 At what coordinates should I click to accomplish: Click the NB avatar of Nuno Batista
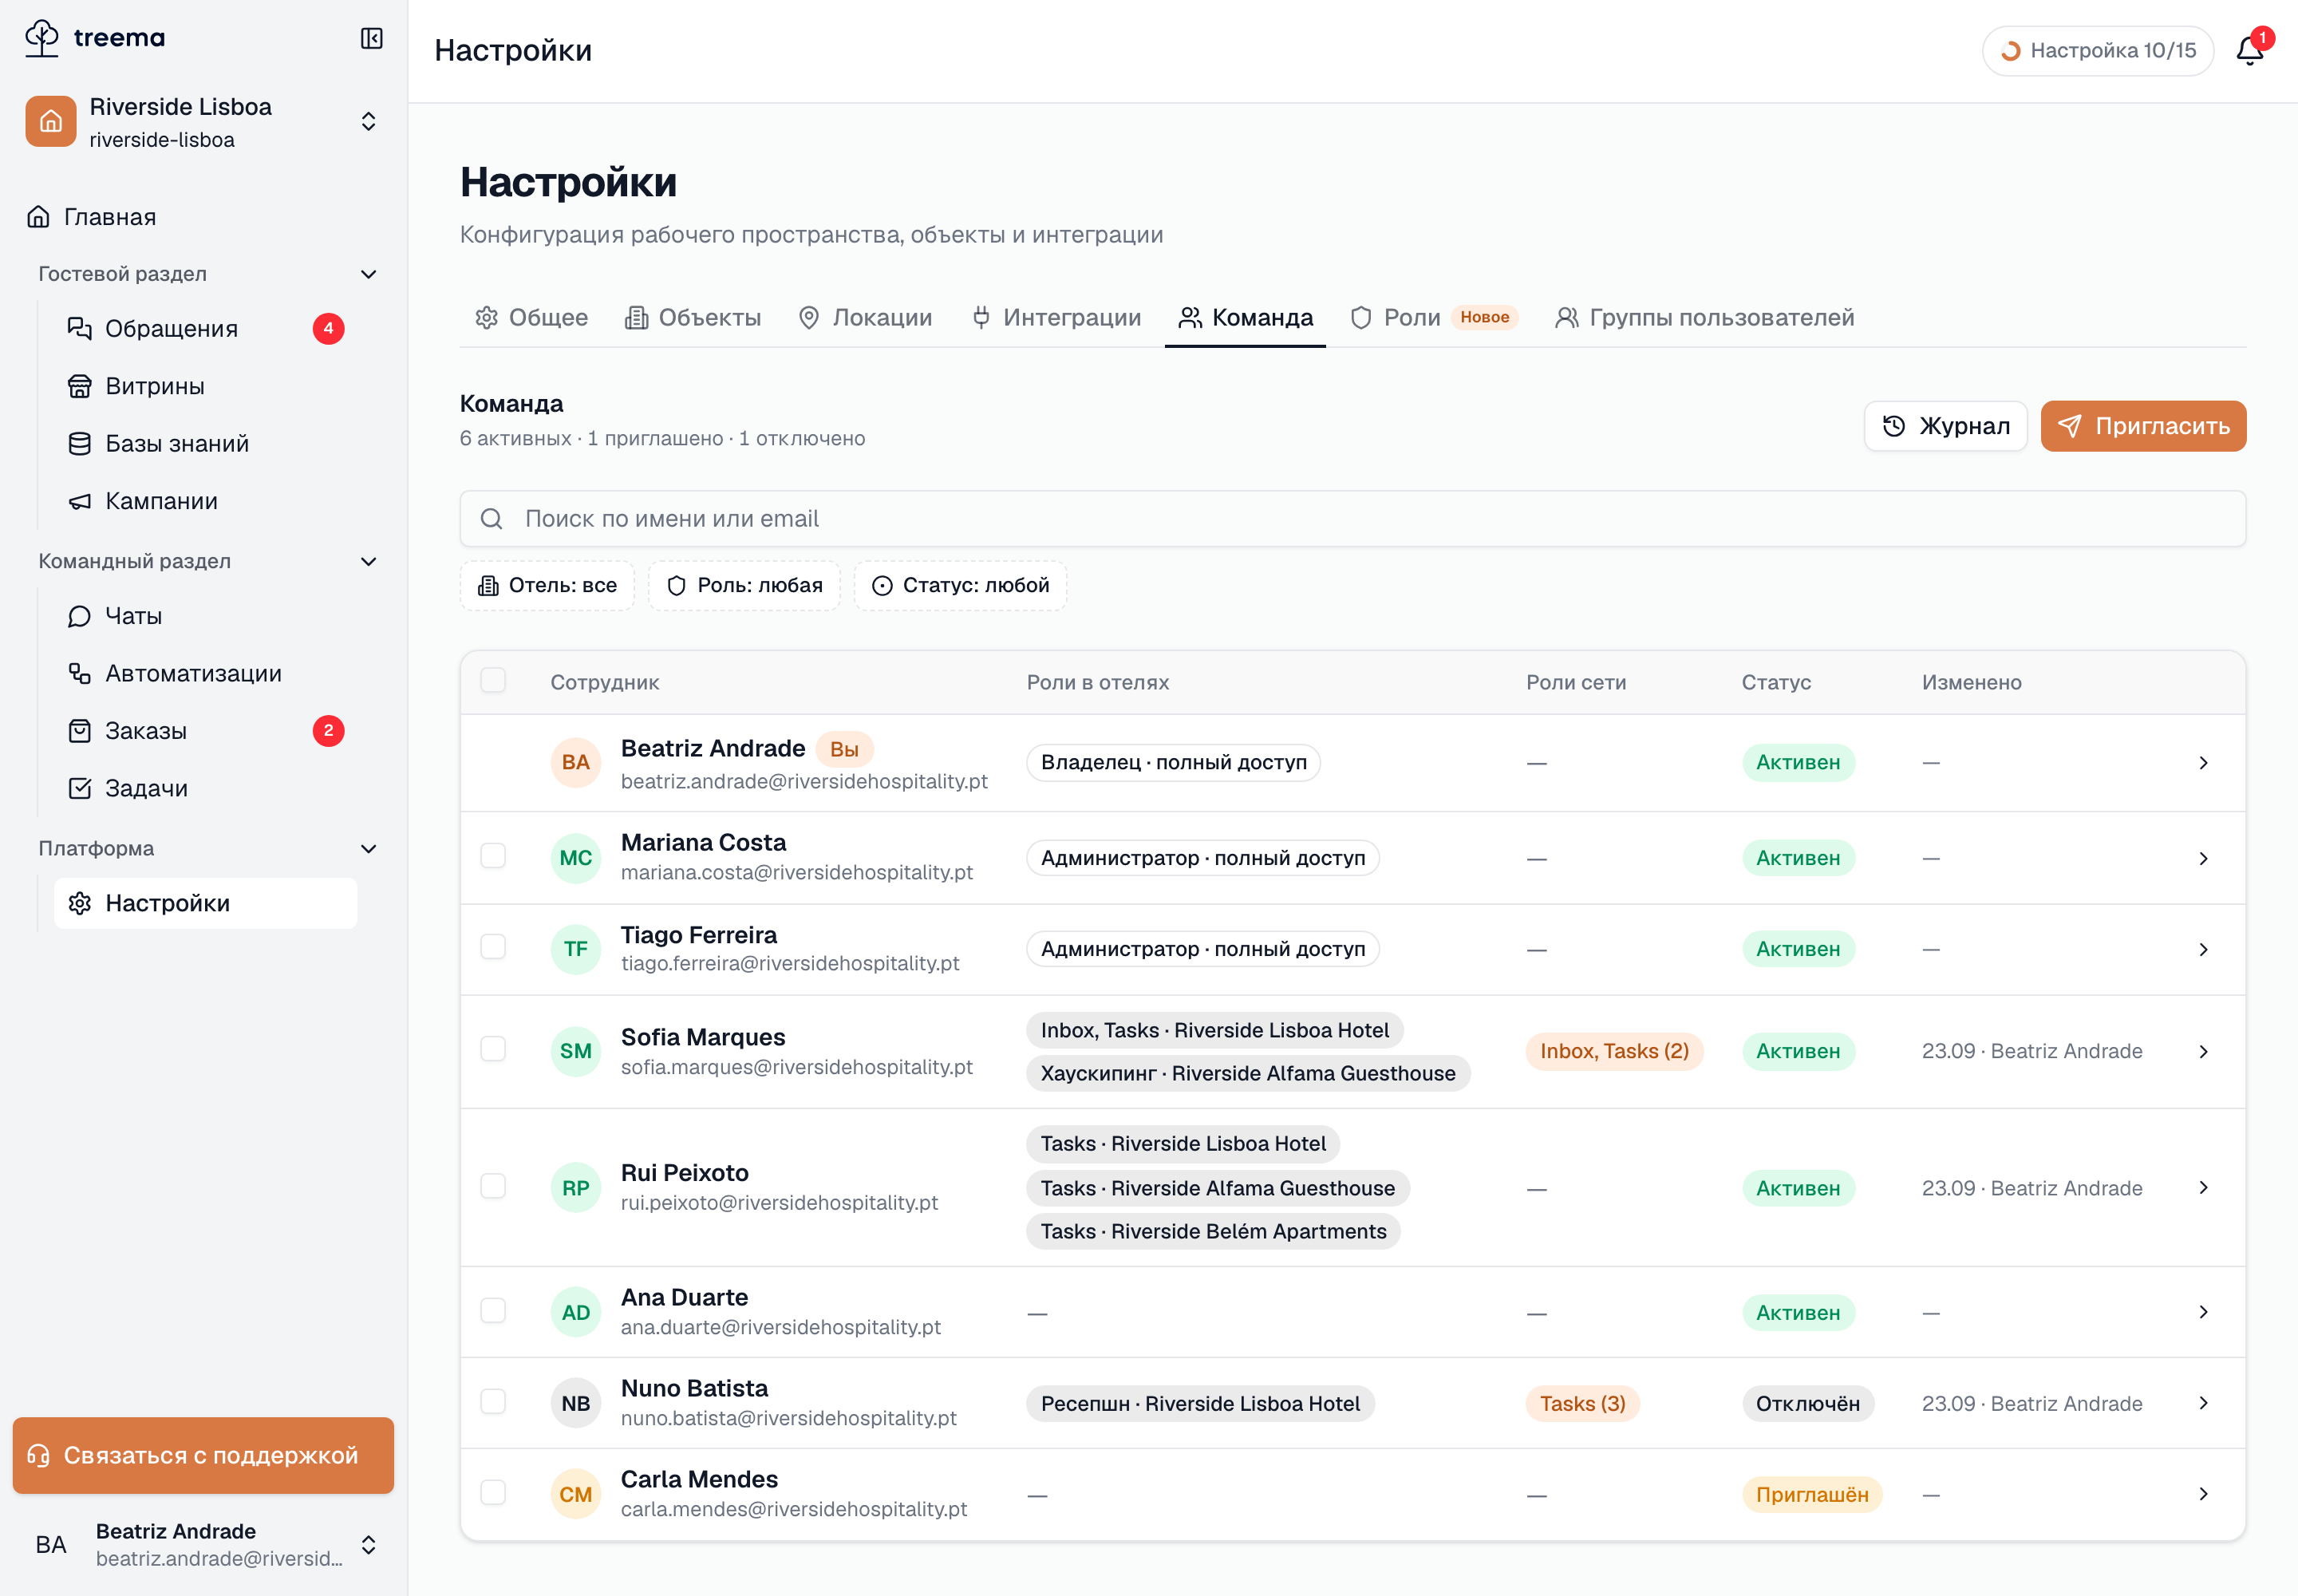pos(576,1404)
